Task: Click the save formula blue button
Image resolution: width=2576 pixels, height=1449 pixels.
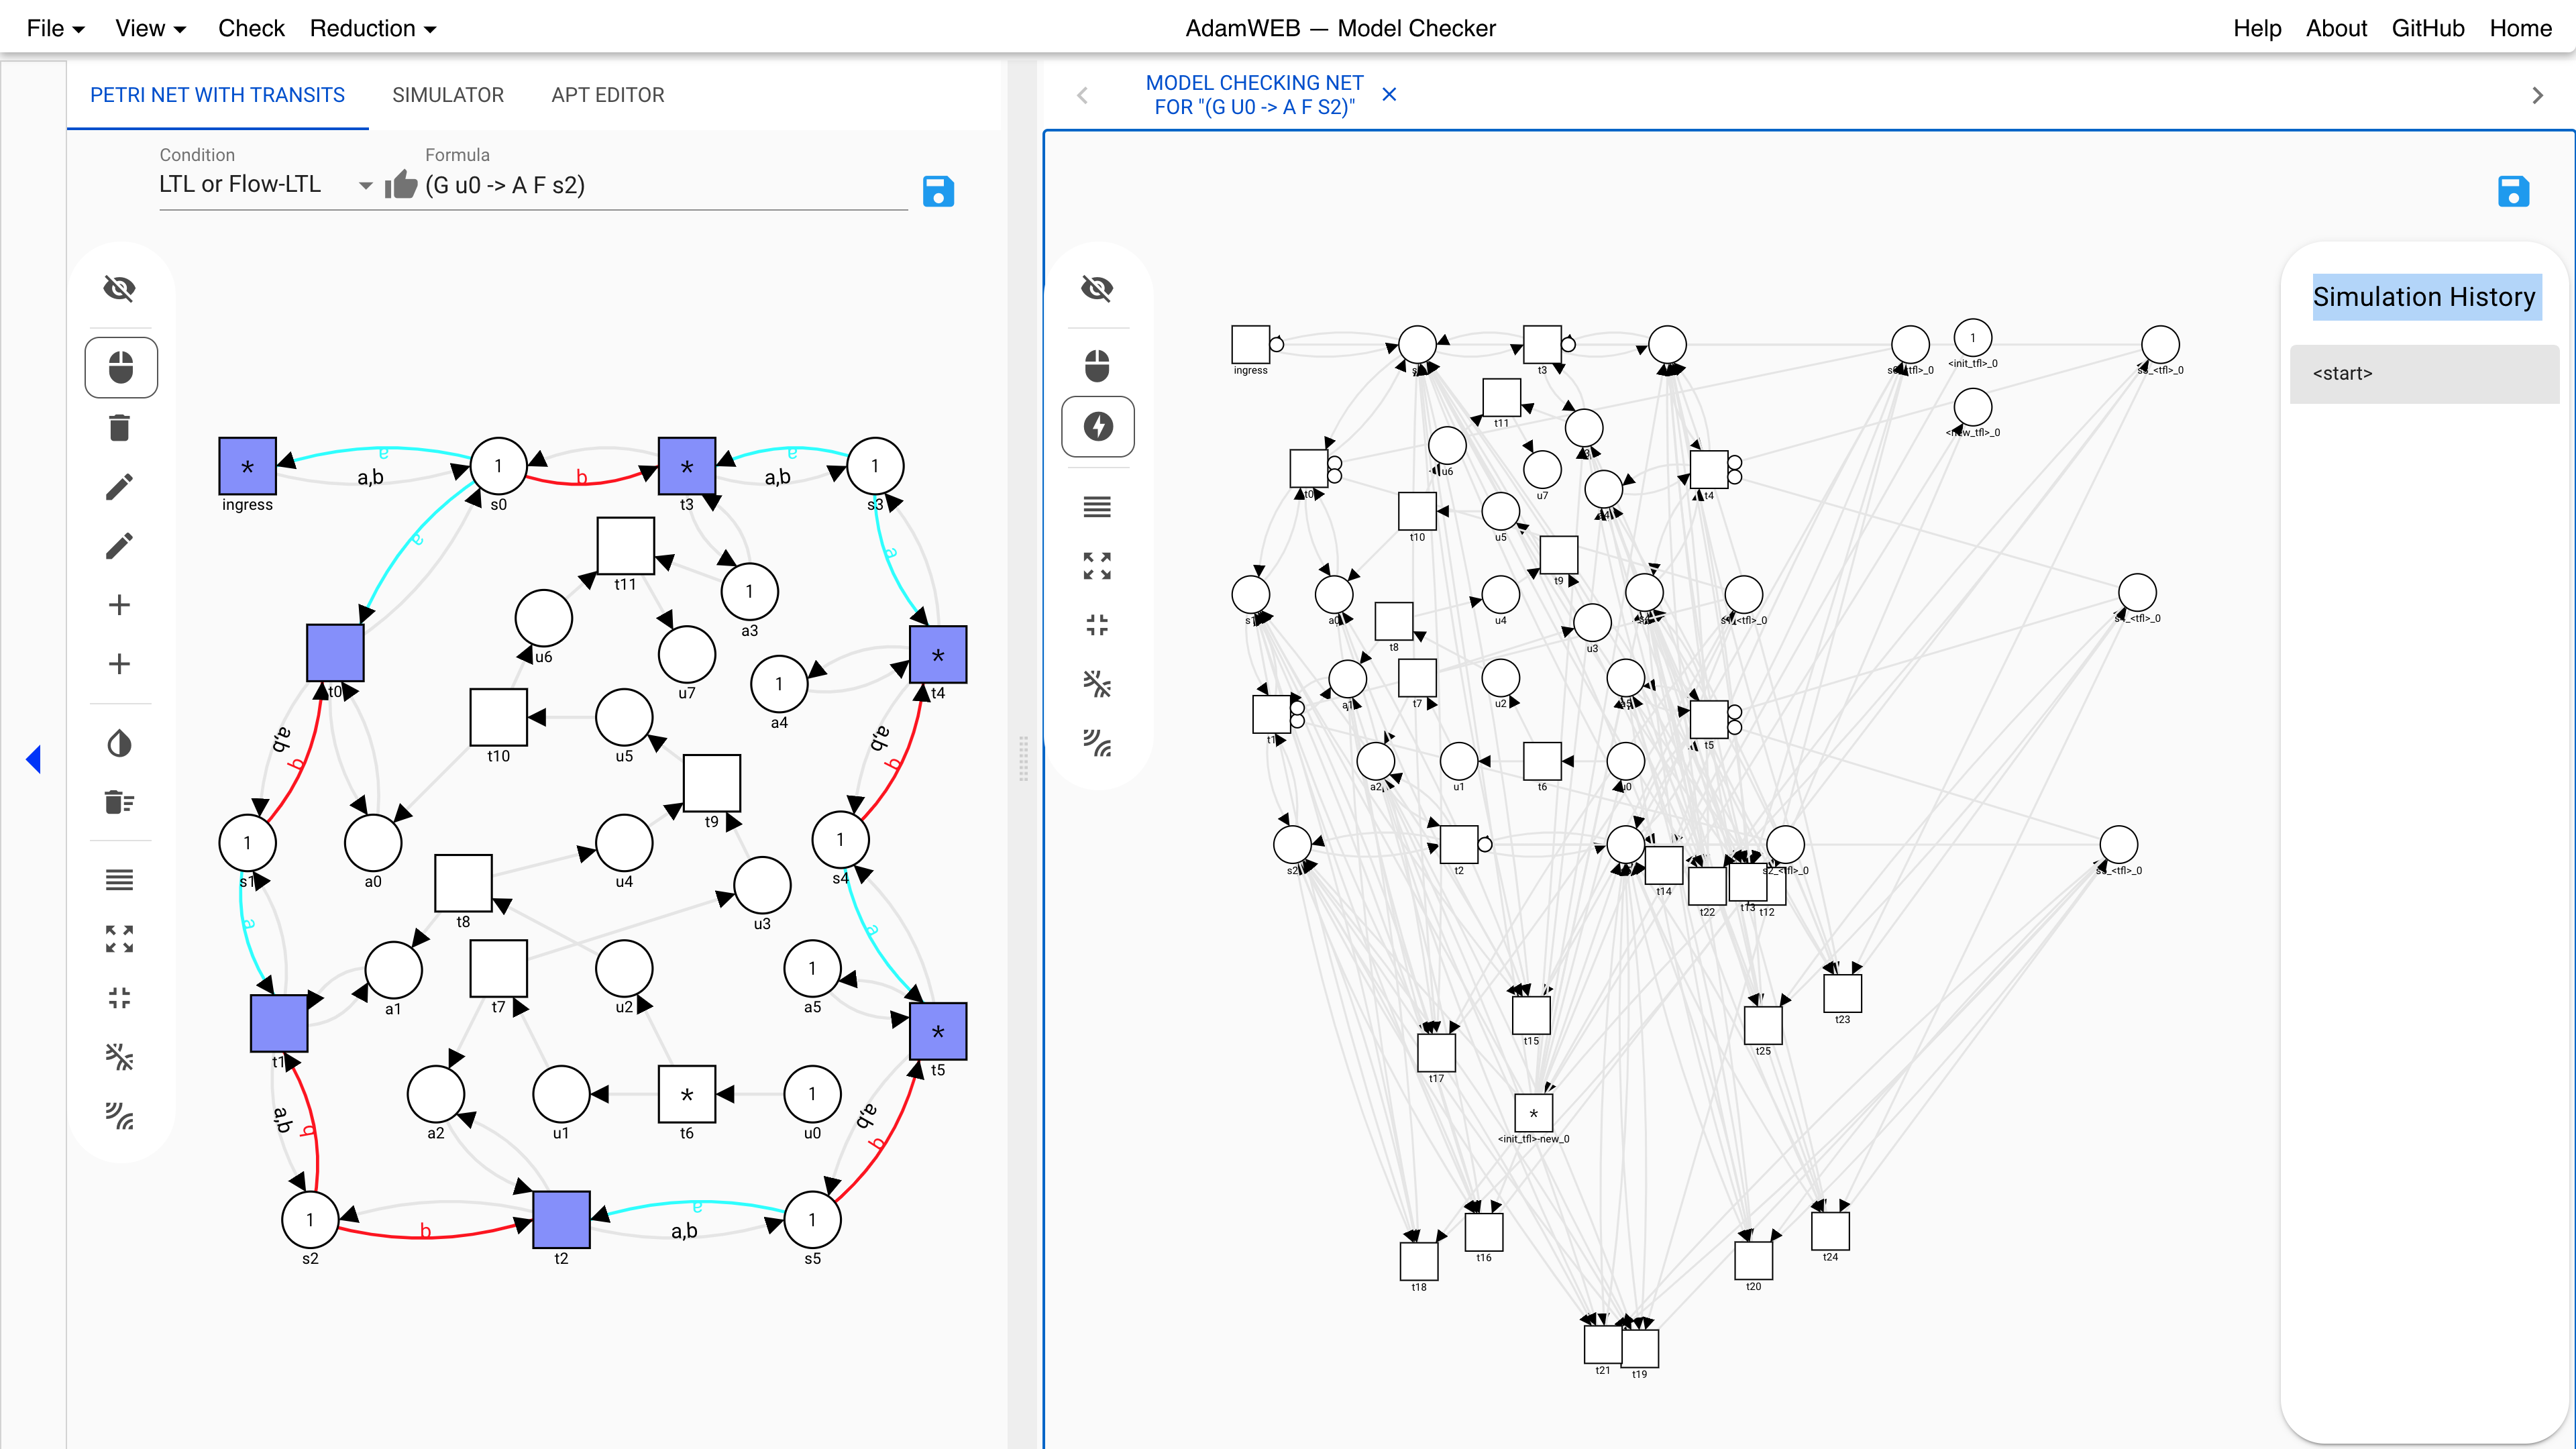Action: [x=938, y=189]
